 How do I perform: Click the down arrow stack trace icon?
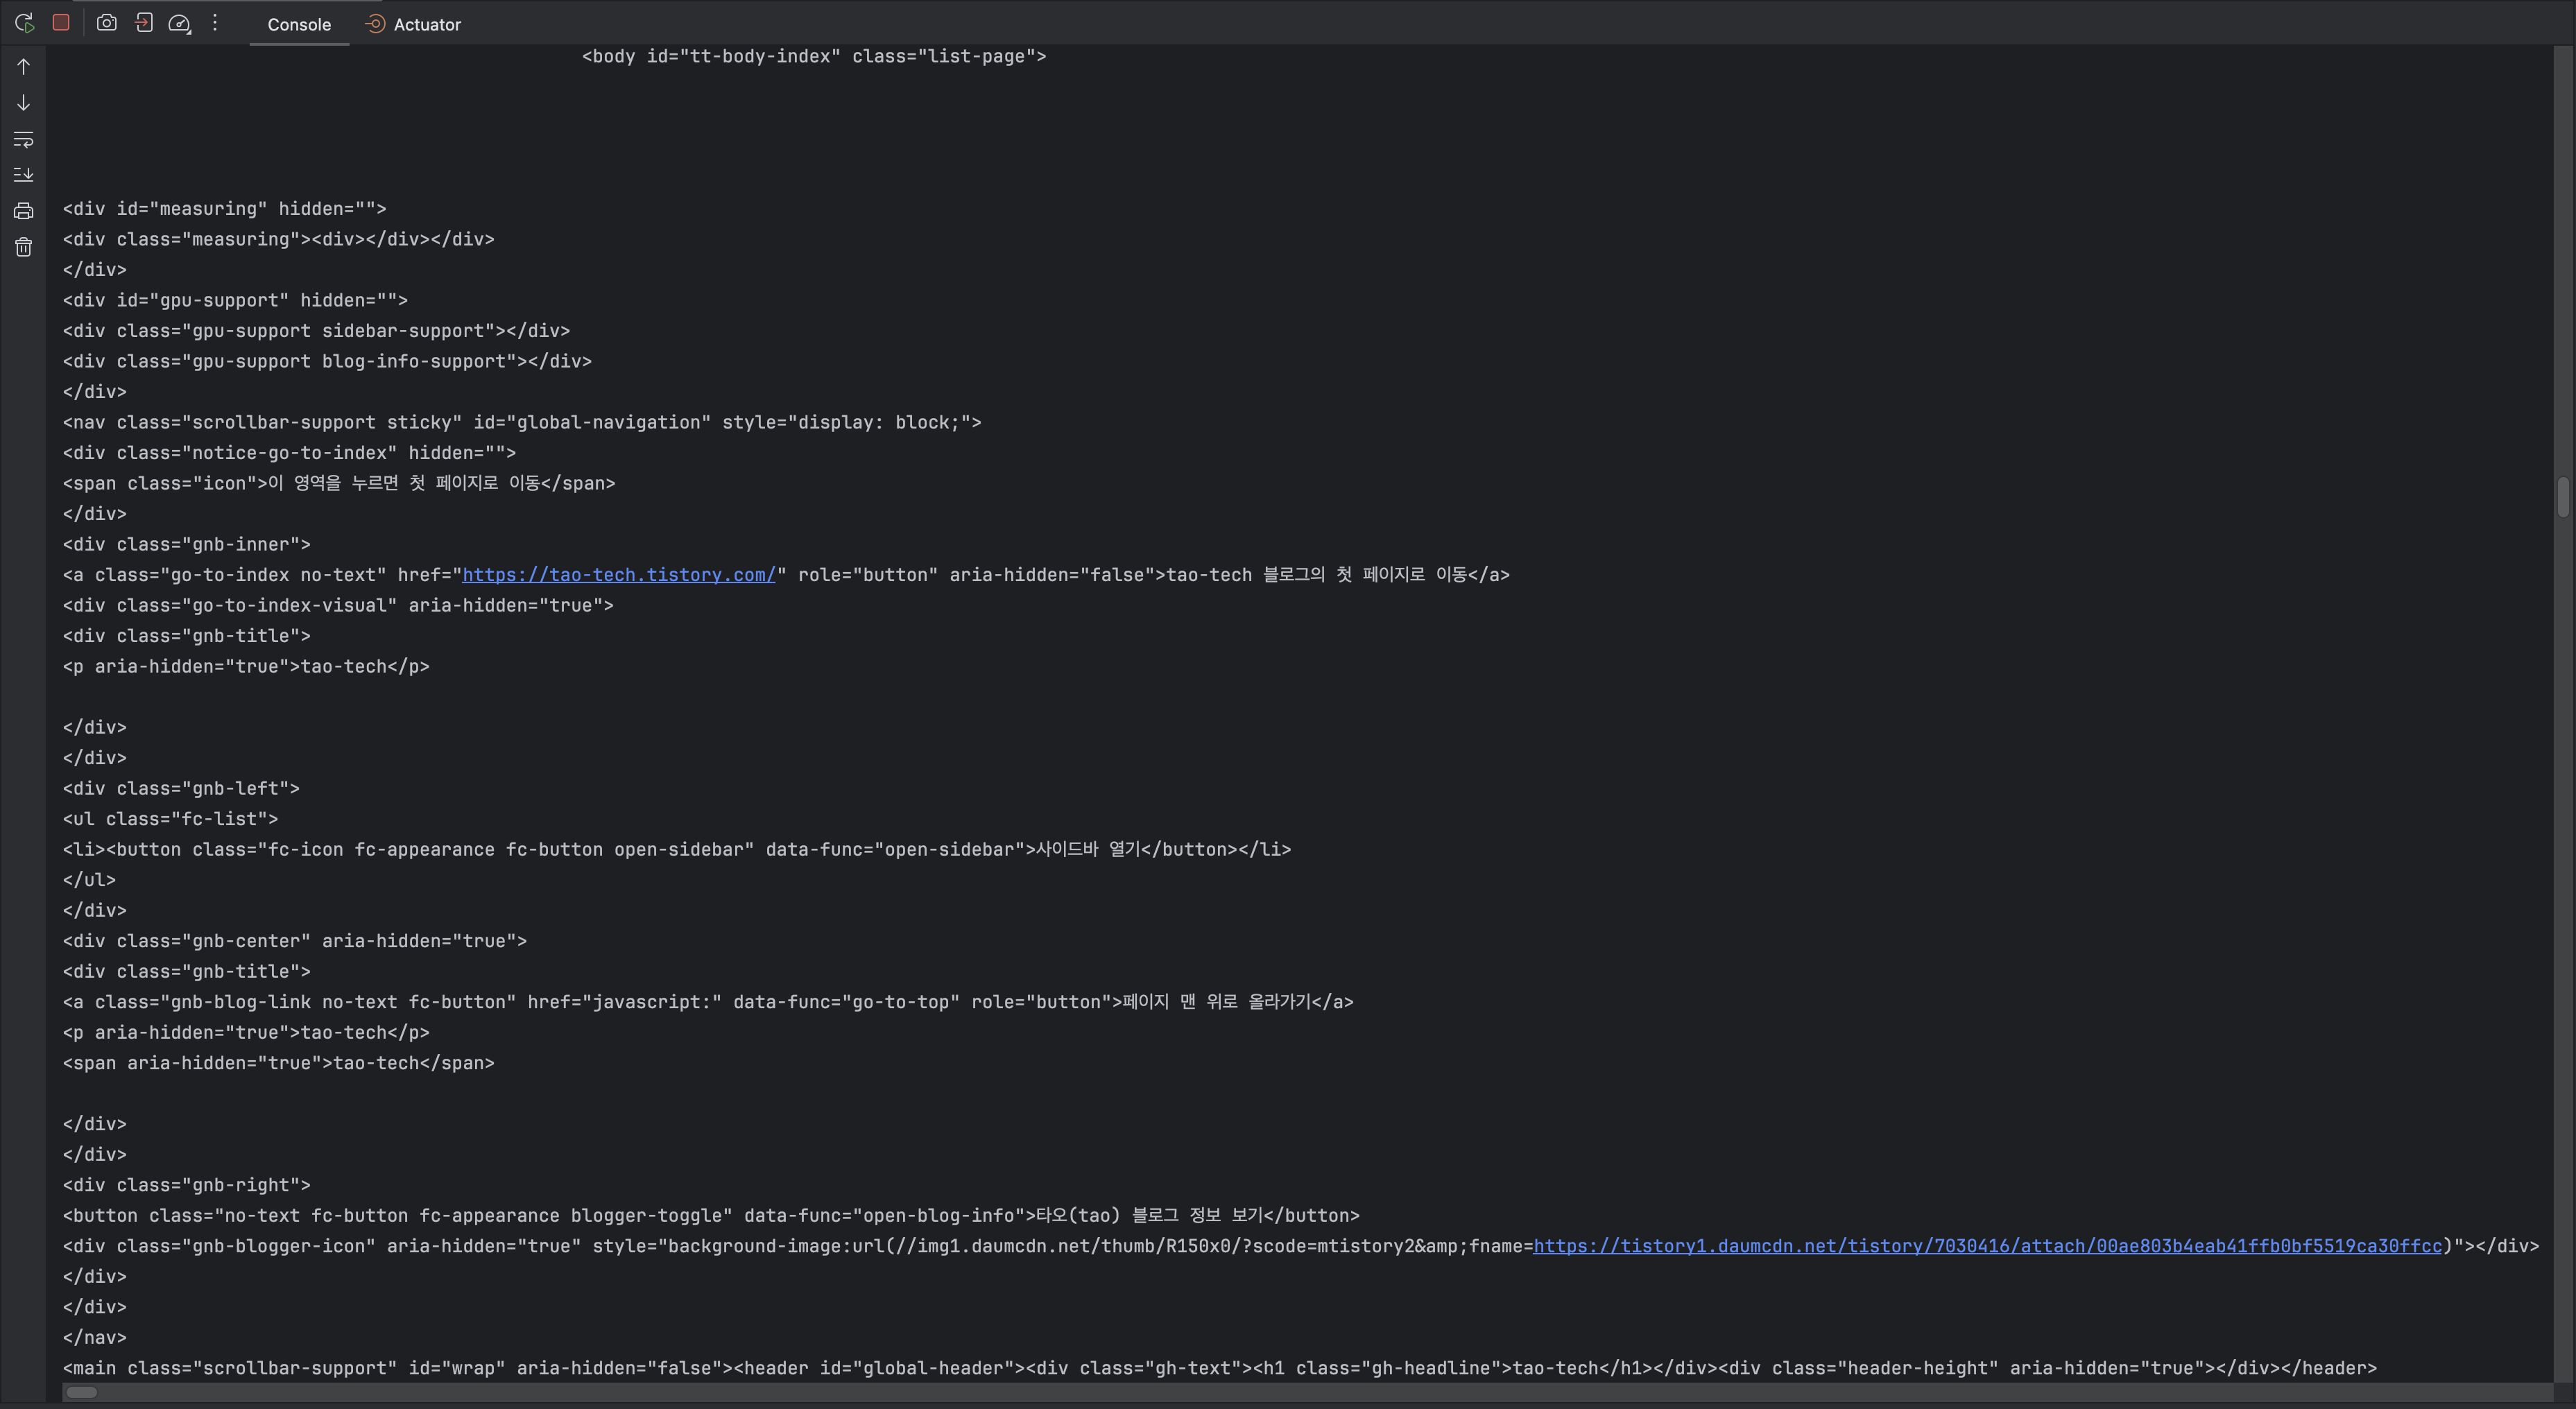[x=24, y=103]
